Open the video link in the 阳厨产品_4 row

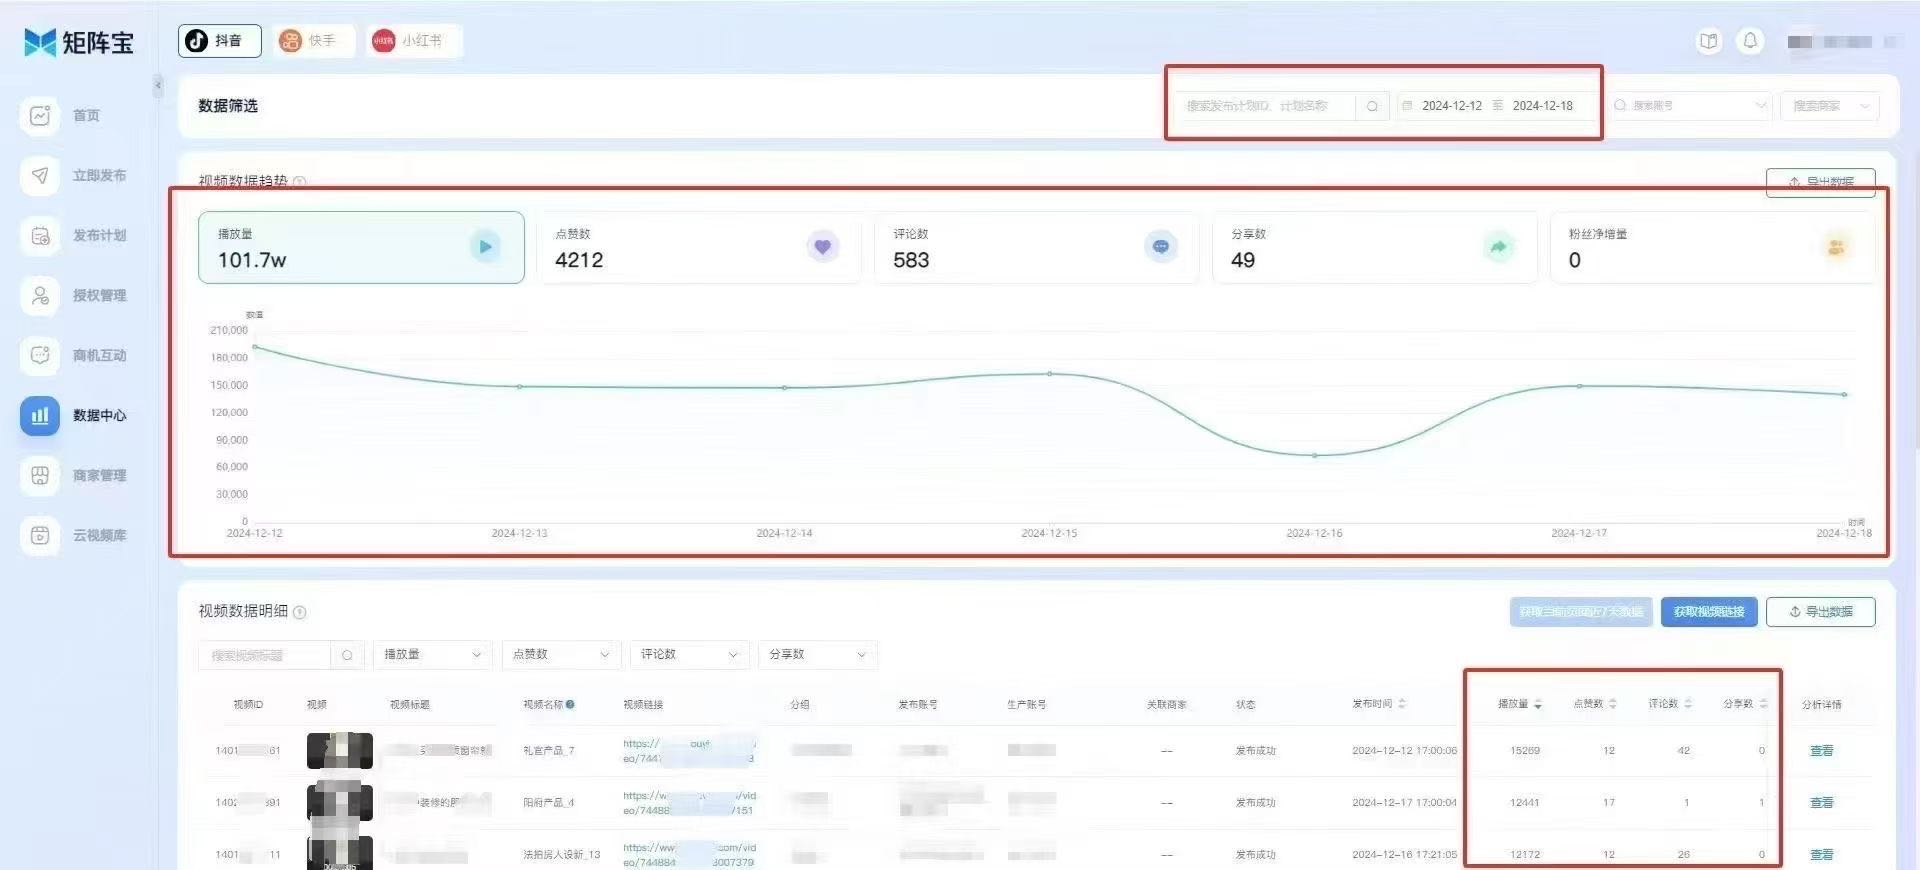[x=689, y=803]
